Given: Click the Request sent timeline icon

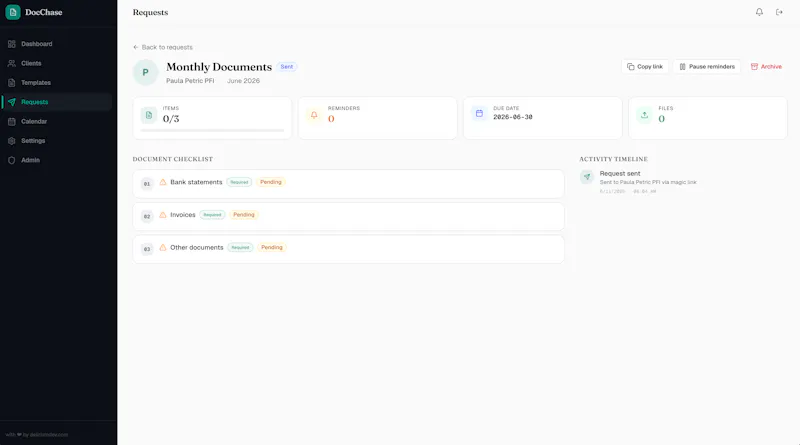Looking at the screenshot, I should click(587, 177).
